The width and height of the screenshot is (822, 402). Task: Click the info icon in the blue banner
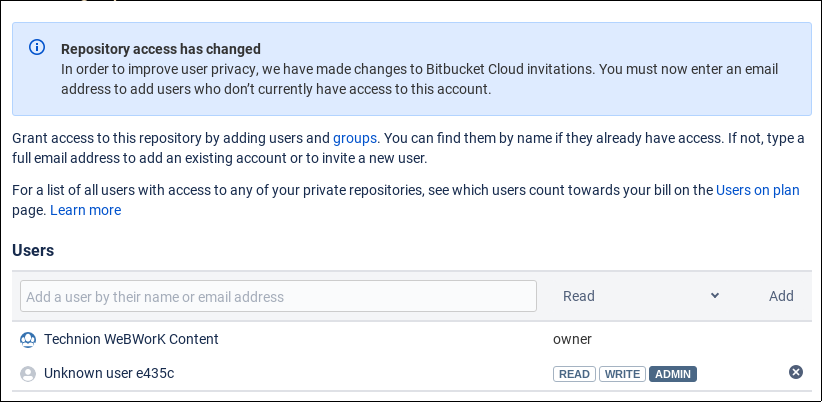pyautogui.click(x=37, y=48)
